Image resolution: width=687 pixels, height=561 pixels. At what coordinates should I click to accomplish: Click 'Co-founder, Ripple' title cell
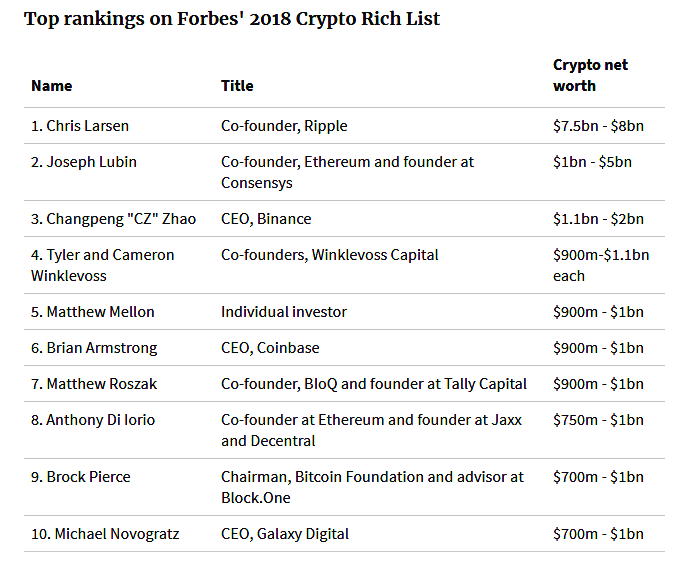click(284, 126)
